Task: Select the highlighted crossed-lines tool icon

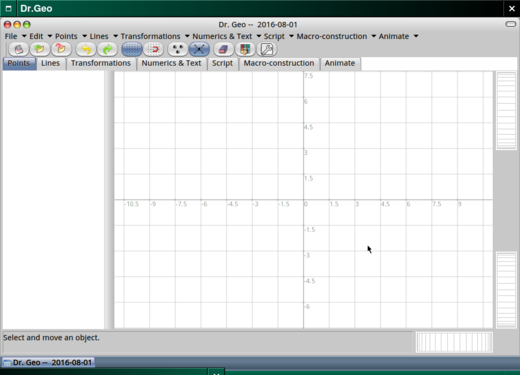Action: coord(199,49)
